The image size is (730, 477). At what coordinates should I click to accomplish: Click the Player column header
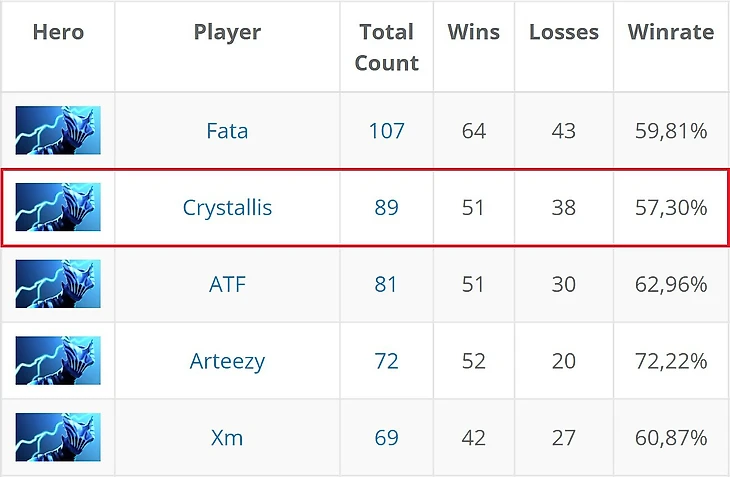pos(227,32)
